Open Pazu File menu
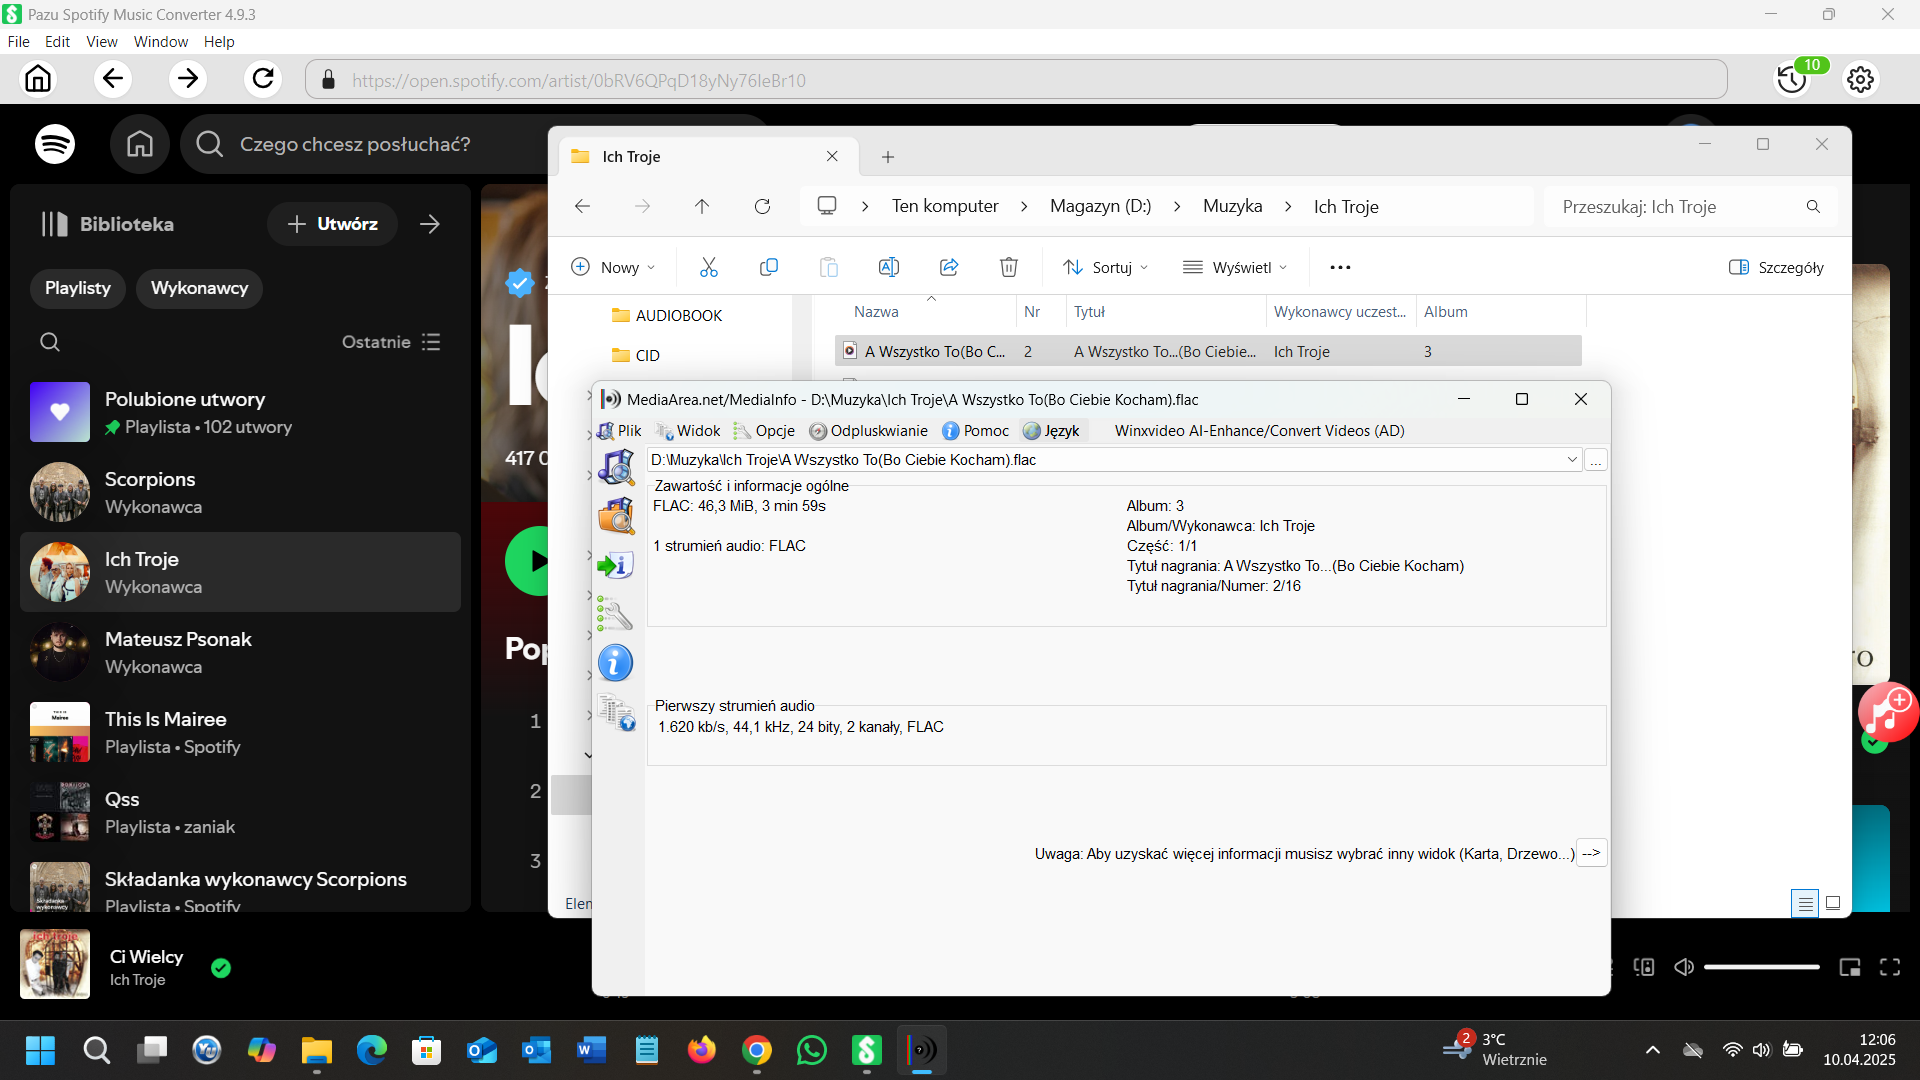This screenshot has width=1920, height=1080. point(19,41)
